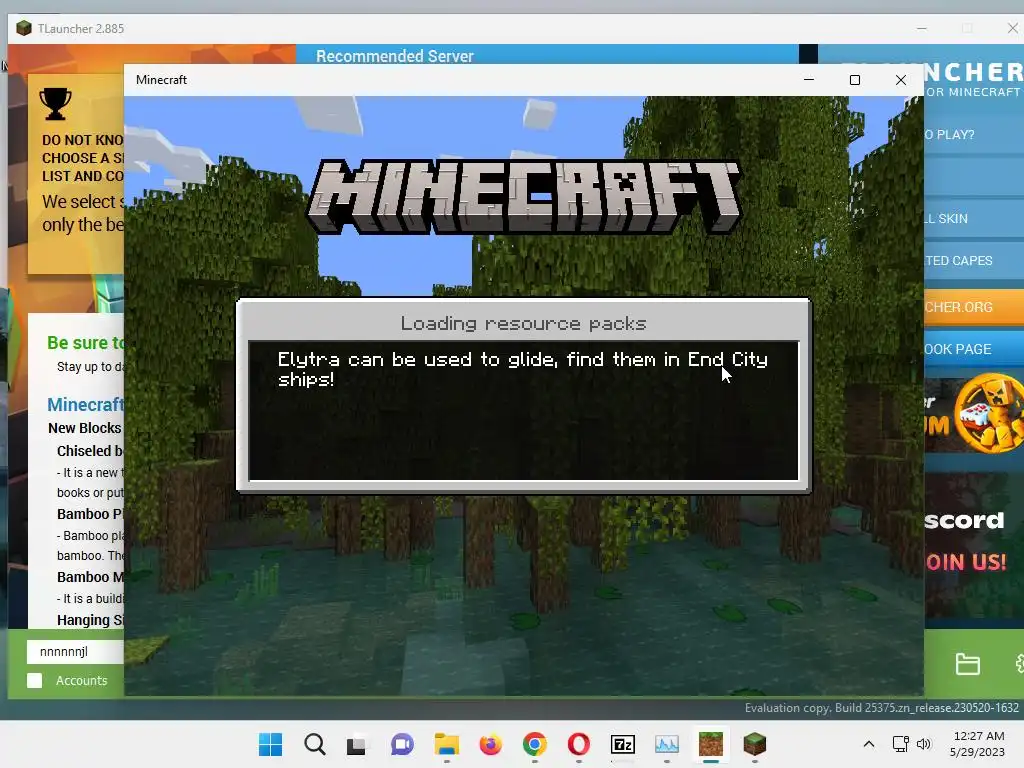Switch to the Minecraft grass block taskbar icon

coord(711,744)
